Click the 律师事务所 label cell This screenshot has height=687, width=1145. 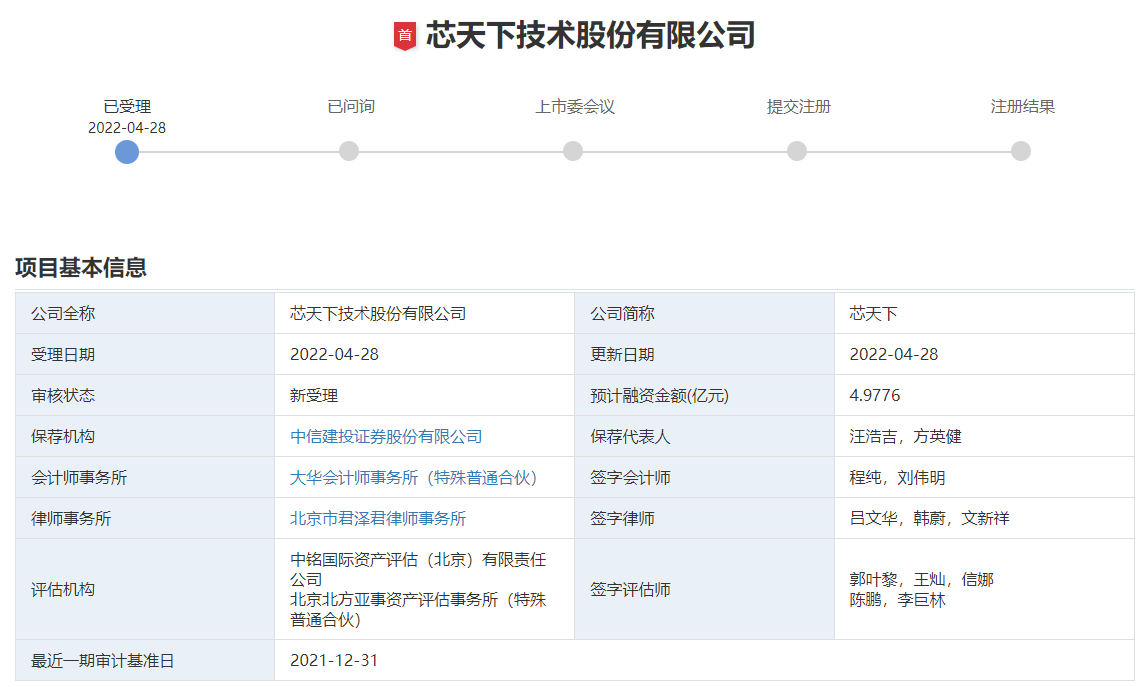[x=145, y=518]
